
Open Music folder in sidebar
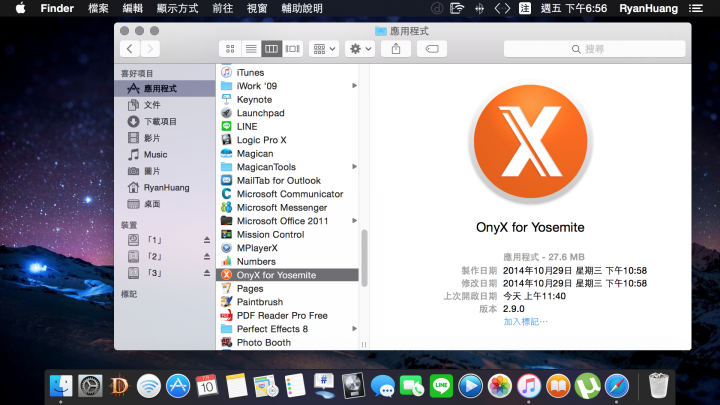[x=164, y=155]
